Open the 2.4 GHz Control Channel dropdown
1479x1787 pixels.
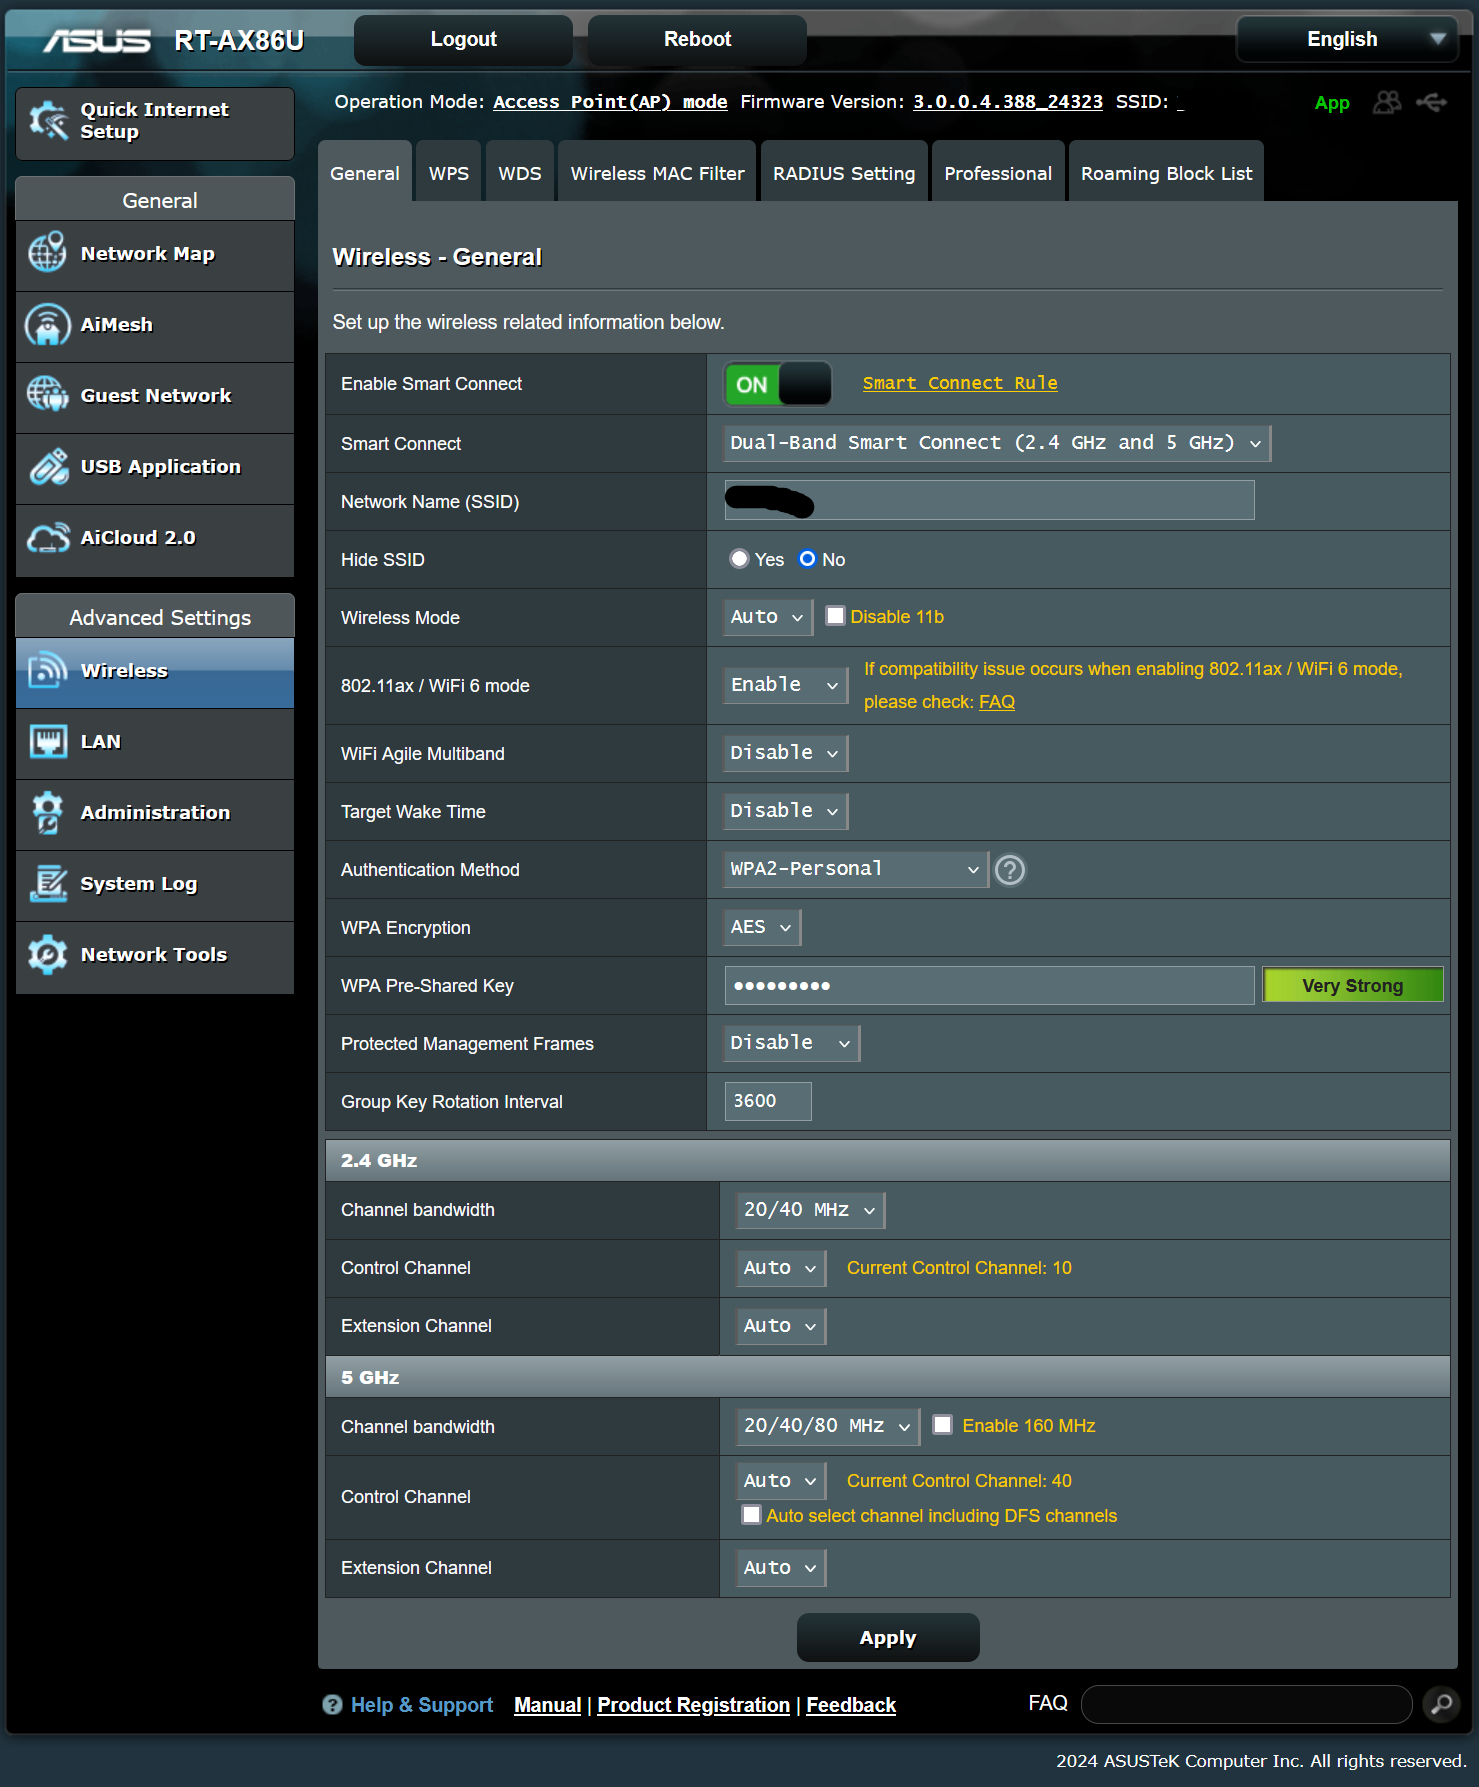(x=782, y=1268)
